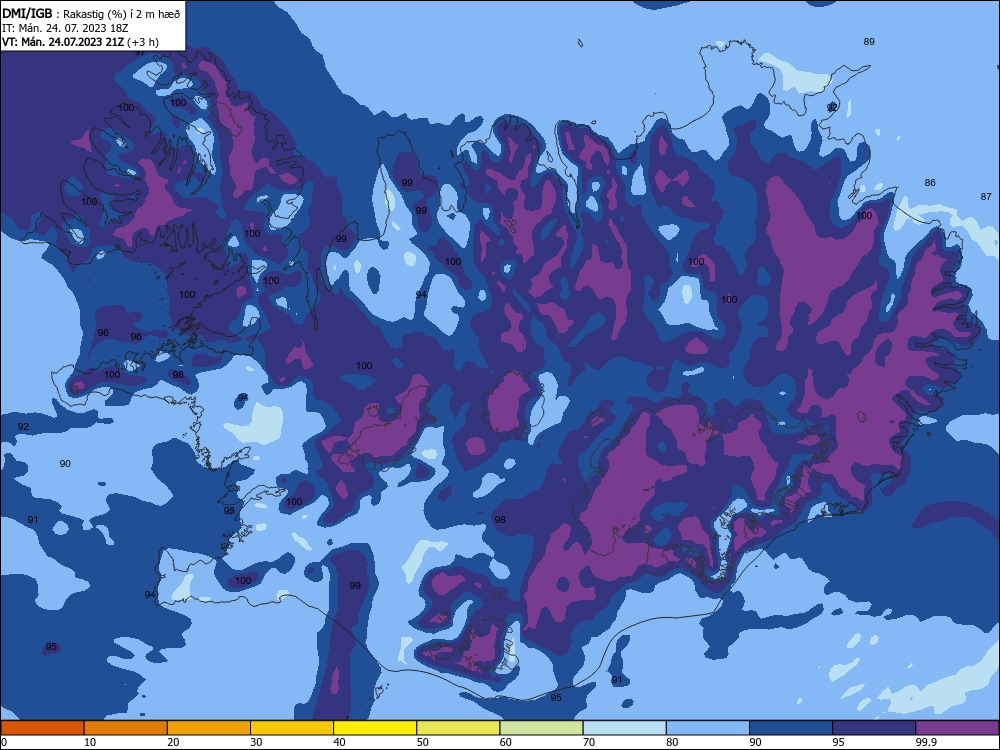Select the dark orange 0–10 legend swatch

42,728
